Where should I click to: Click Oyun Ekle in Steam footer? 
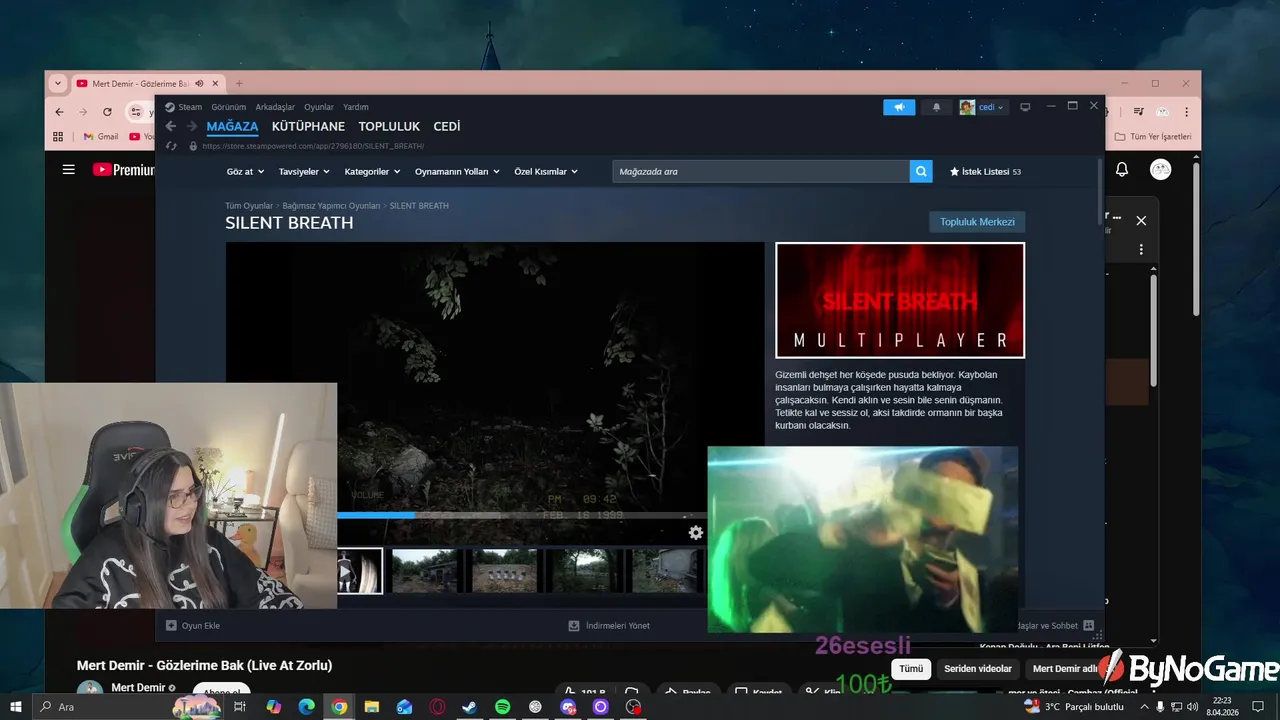[192, 626]
